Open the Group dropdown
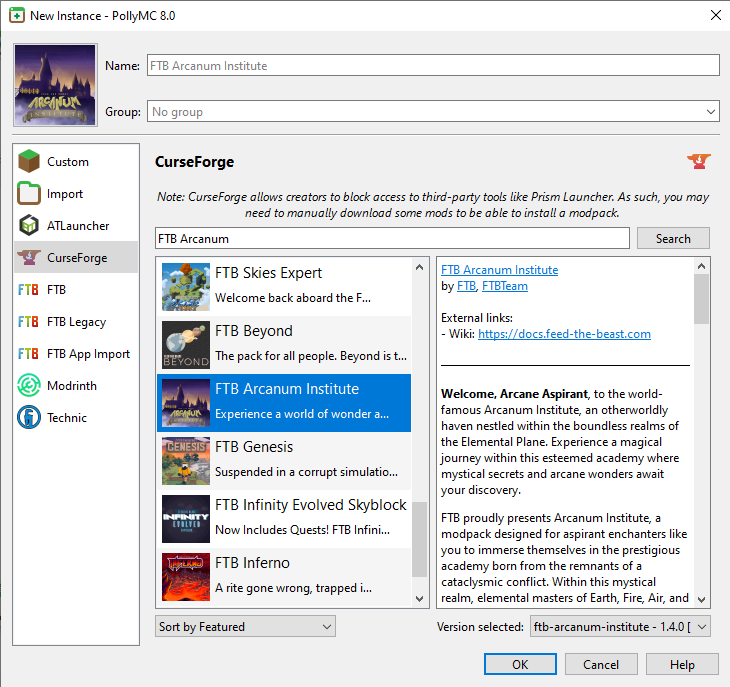Viewport: 730px width, 687px height. pyautogui.click(x=433, y=112)
